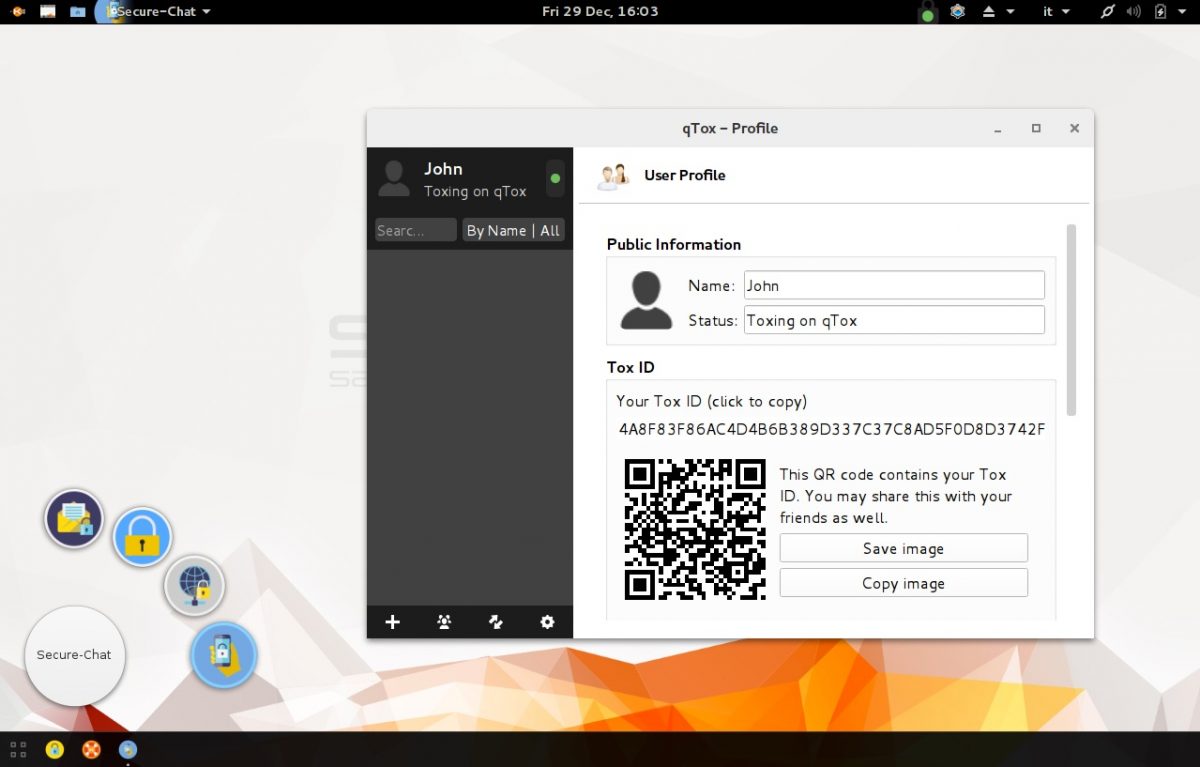Click John's name in the sidebar
The image size is (1200, 767).
click(x=443, y=168)
